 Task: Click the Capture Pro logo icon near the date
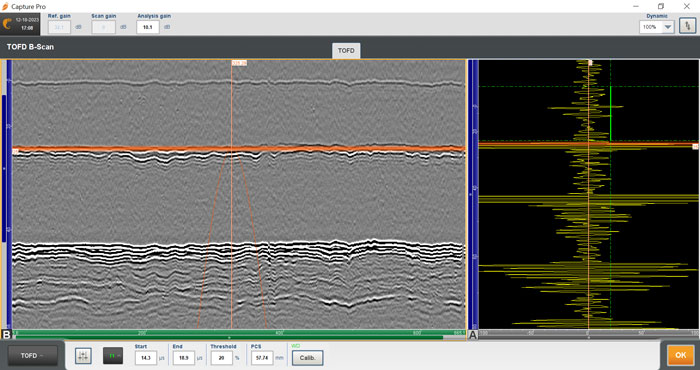(7, 24)
